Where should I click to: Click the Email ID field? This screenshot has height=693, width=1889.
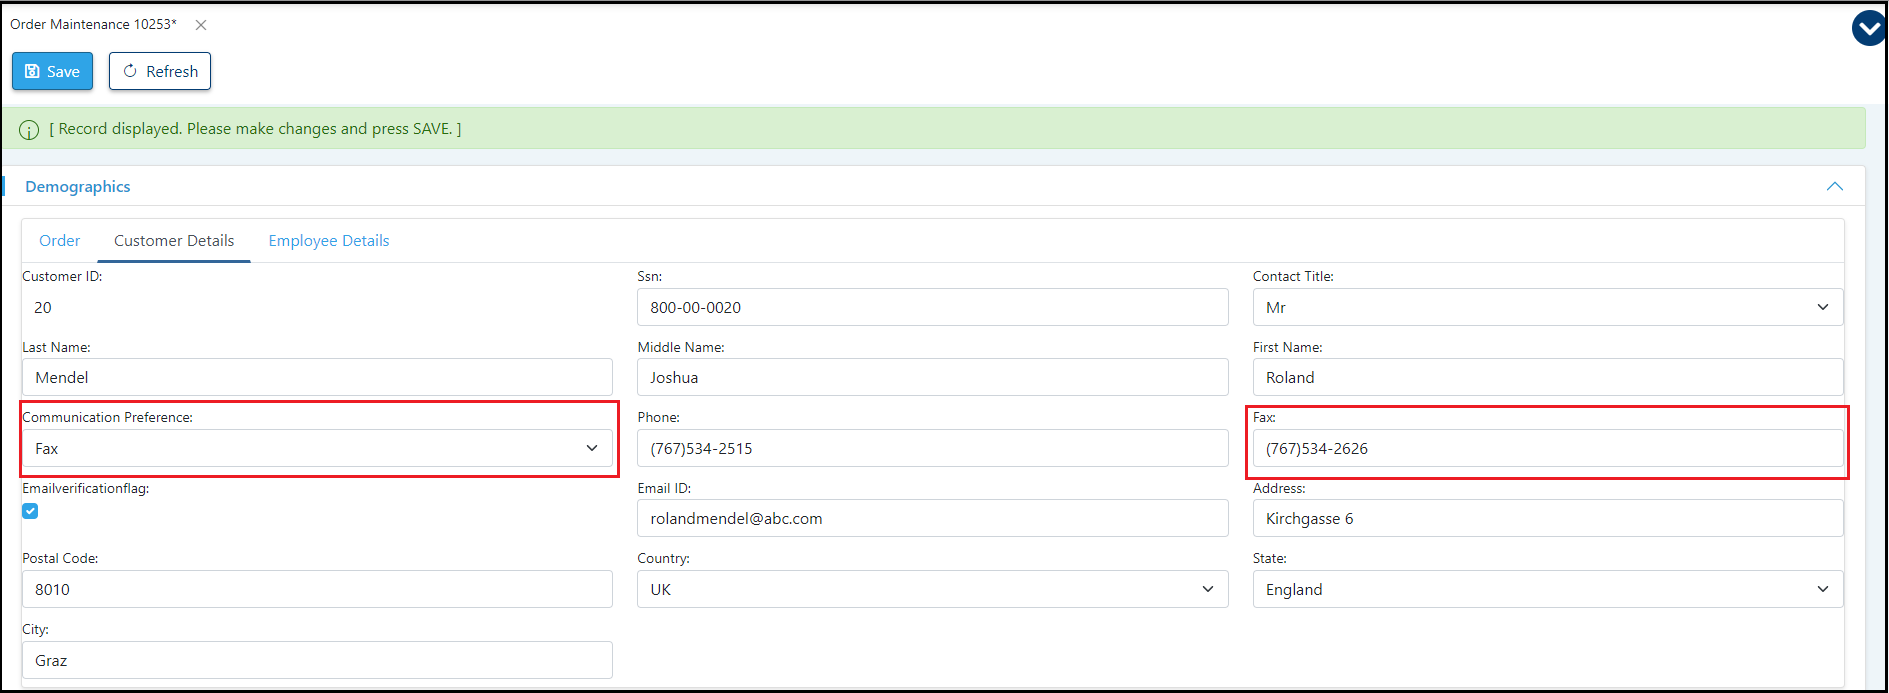(932, 518)
